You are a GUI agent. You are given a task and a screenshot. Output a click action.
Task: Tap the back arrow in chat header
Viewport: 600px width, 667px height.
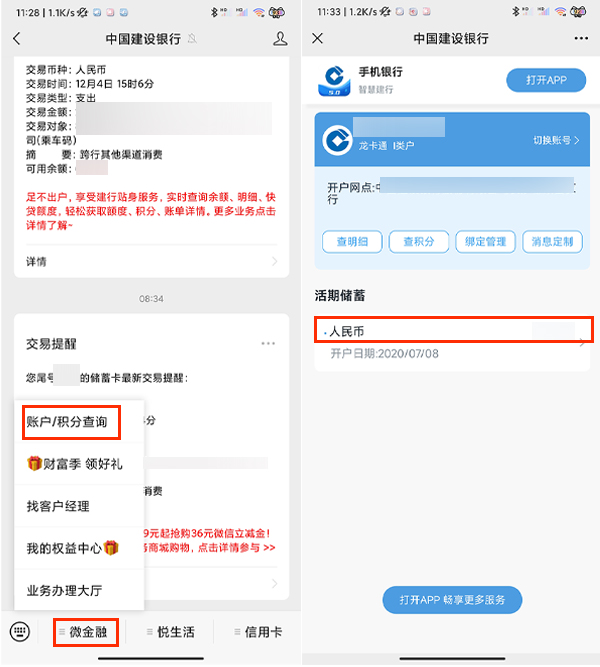click(17, 39)
